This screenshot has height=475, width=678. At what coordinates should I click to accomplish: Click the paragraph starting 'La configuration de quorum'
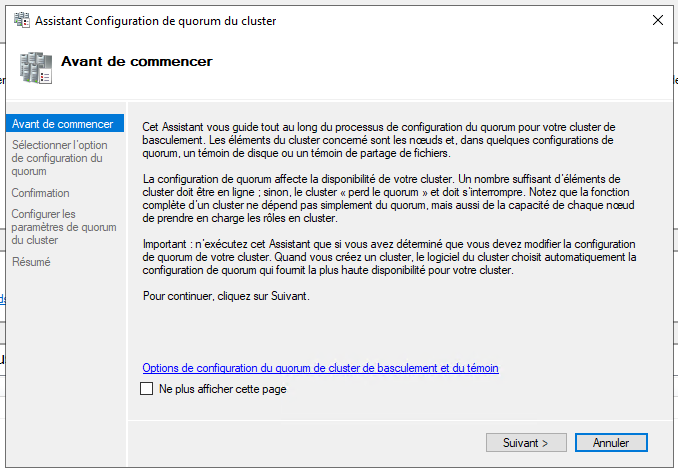click(389, 198)
